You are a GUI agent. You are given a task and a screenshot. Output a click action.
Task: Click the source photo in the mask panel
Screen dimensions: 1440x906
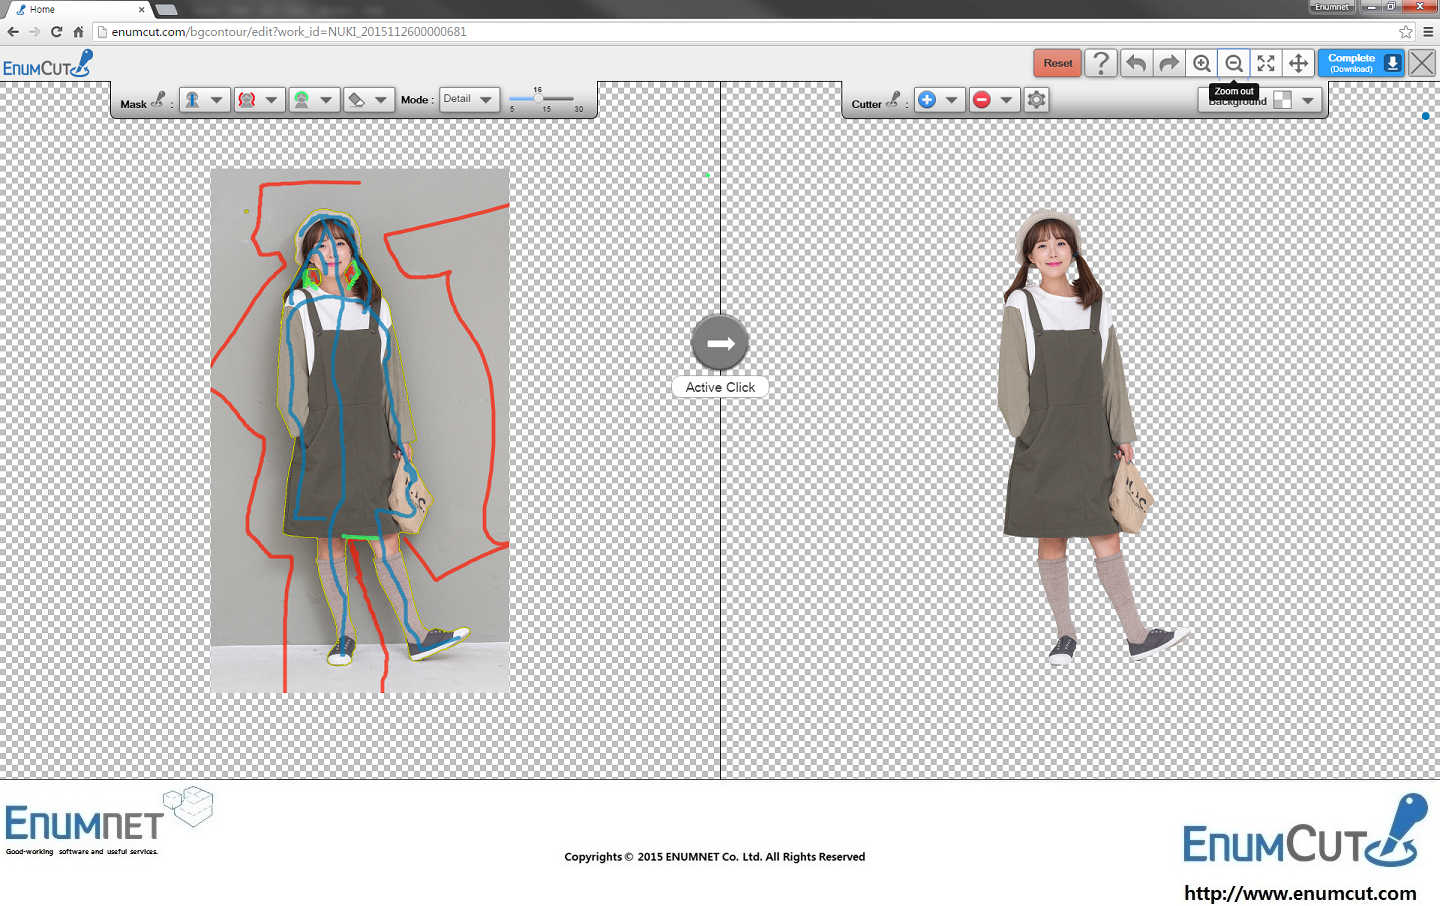pyautogui.click(x=360, y=430)
